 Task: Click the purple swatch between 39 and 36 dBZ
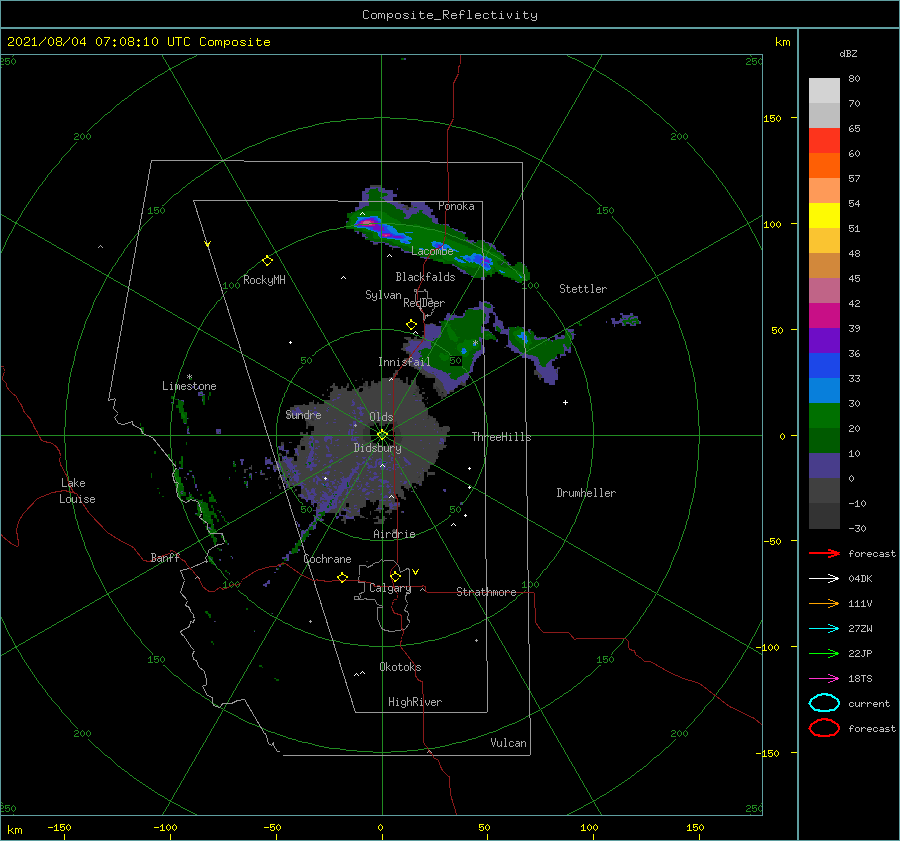tap(824, 341)
